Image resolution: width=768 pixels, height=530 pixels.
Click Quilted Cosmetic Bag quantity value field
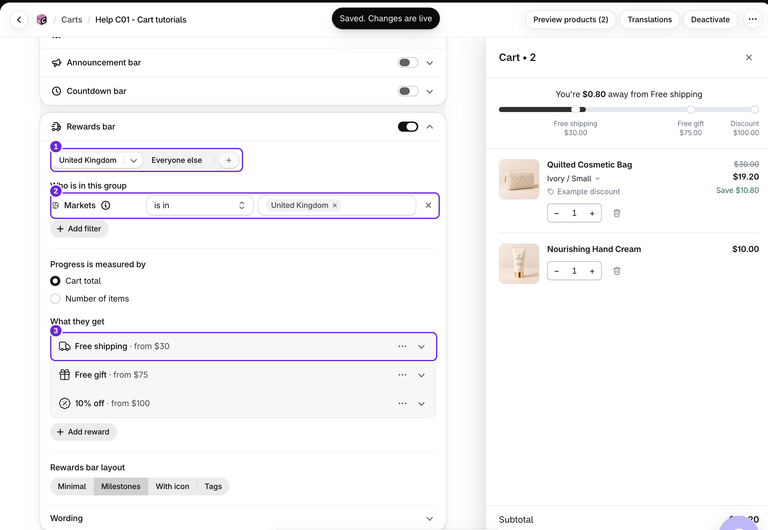574,213
